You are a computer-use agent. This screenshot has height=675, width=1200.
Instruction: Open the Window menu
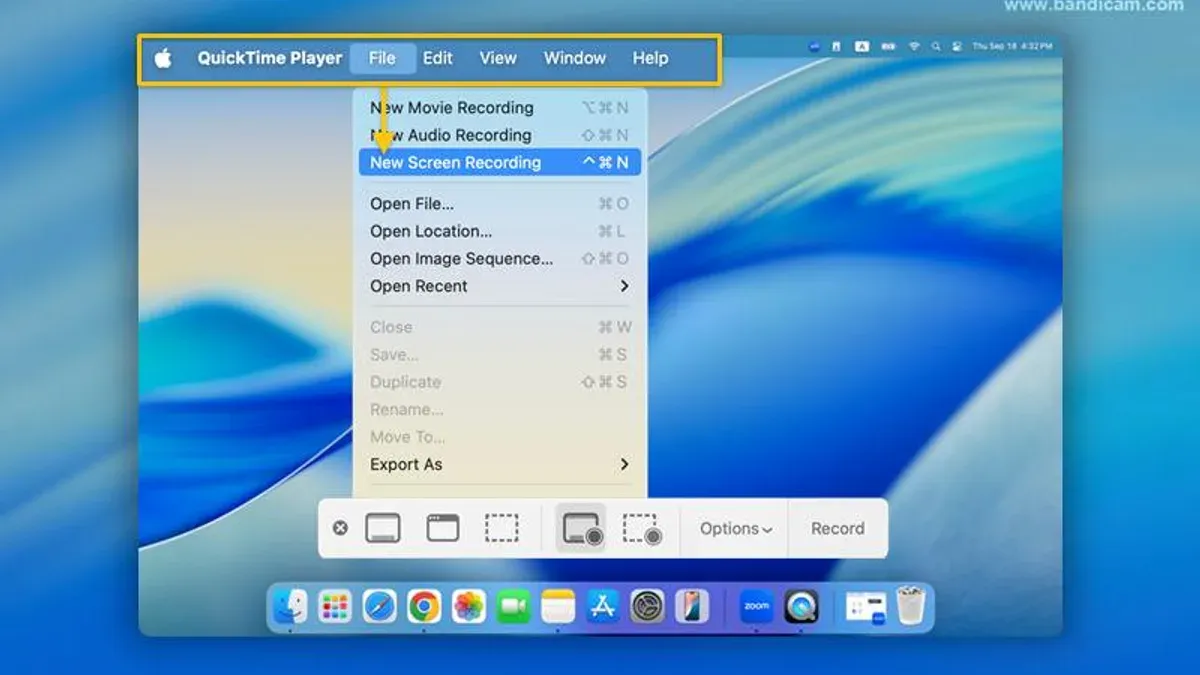575,58
